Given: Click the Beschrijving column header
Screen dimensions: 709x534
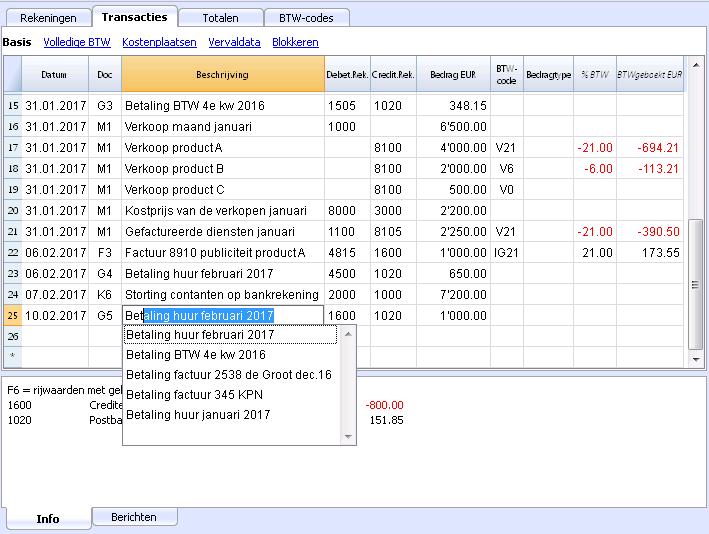Looking at the screenshot, I should click(x=223, y=75).
